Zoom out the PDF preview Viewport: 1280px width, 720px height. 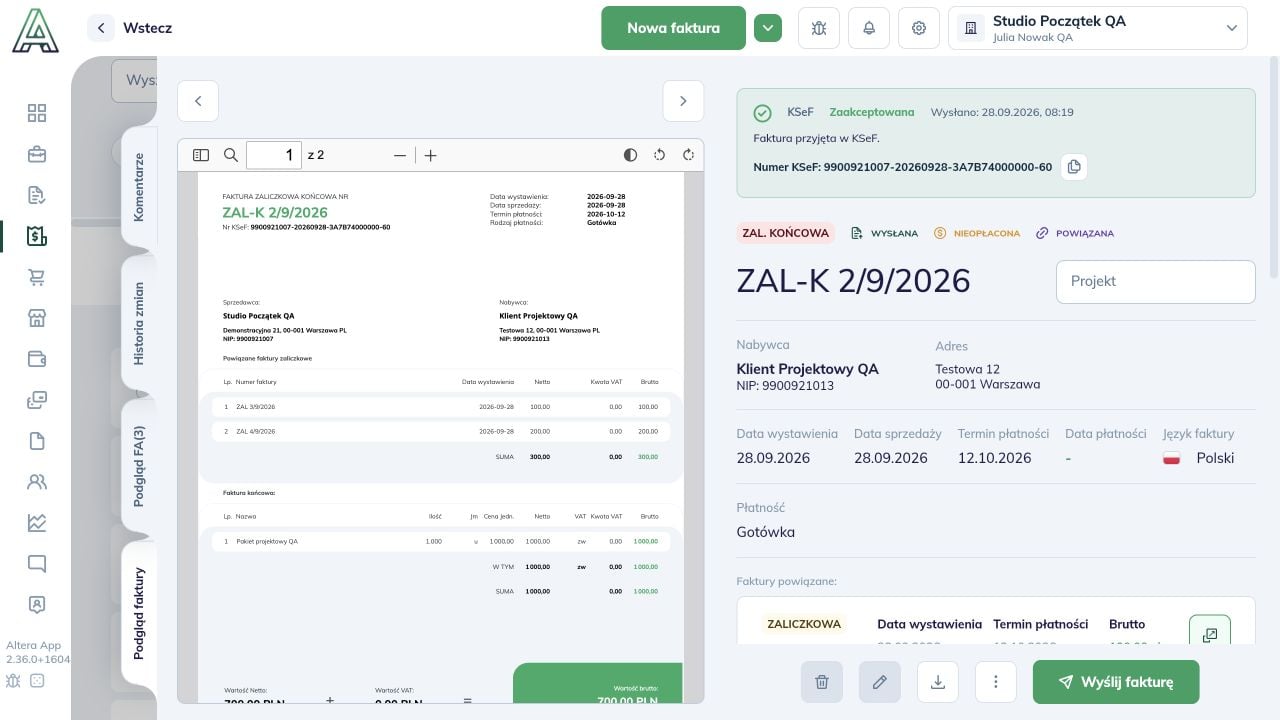tap(400, 155)
